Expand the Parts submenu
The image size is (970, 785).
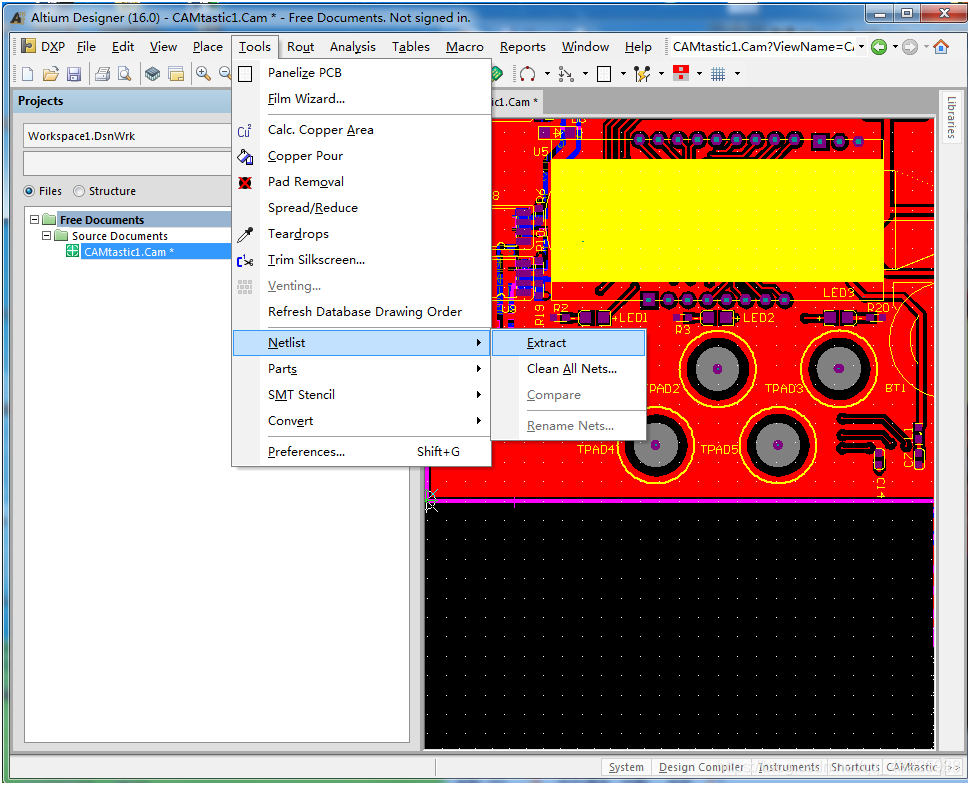tap(479, 369)
